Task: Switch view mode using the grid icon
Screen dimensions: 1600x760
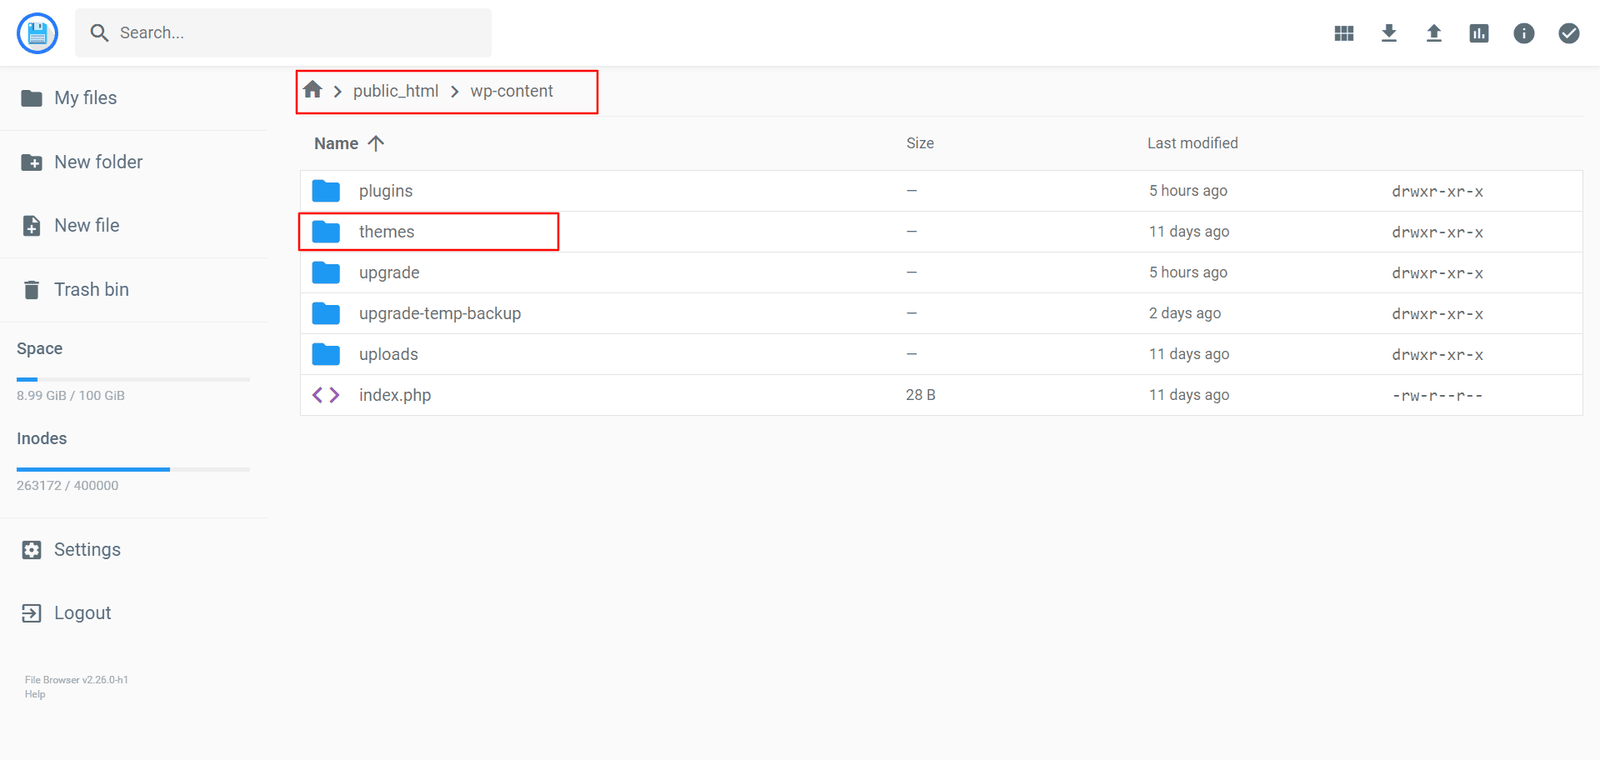Action: click(x=1344, y=33)
